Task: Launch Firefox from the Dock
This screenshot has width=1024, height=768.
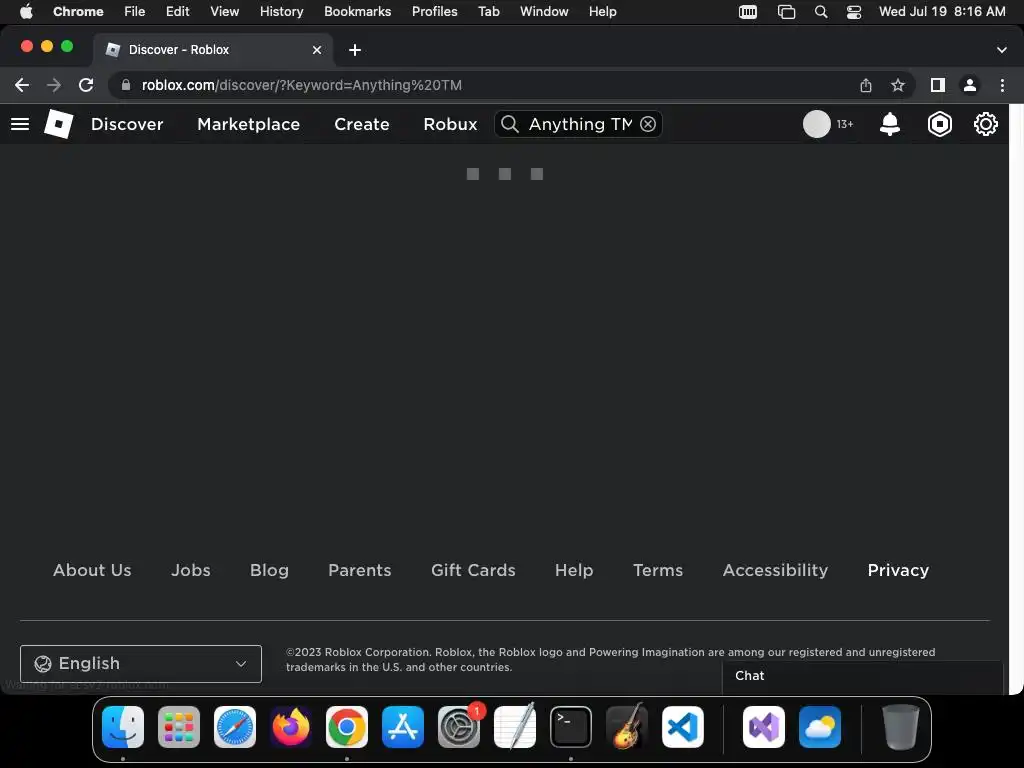Action: click(x=291, y=727)
